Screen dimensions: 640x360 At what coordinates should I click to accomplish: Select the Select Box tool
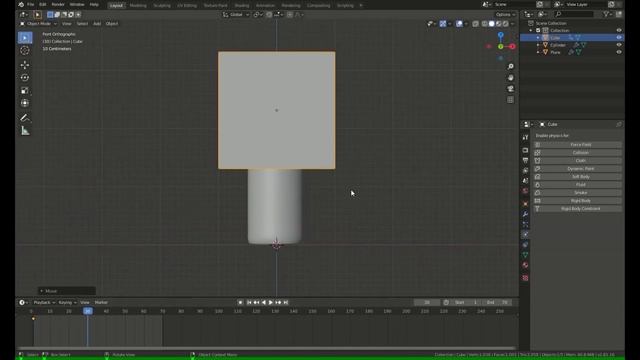coord(25,38)
